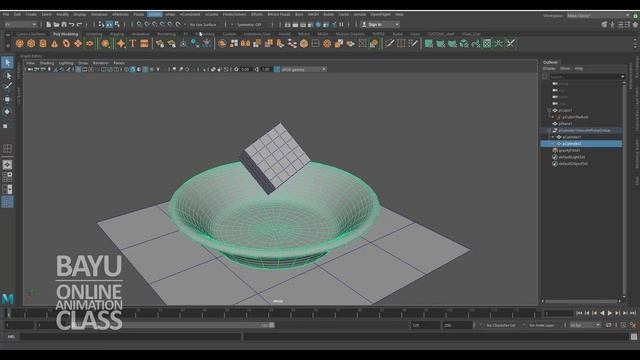Viewport: 640px width, 360px height.
Task: Open the viewport Lighting menu
Action: tap(66, 63)
